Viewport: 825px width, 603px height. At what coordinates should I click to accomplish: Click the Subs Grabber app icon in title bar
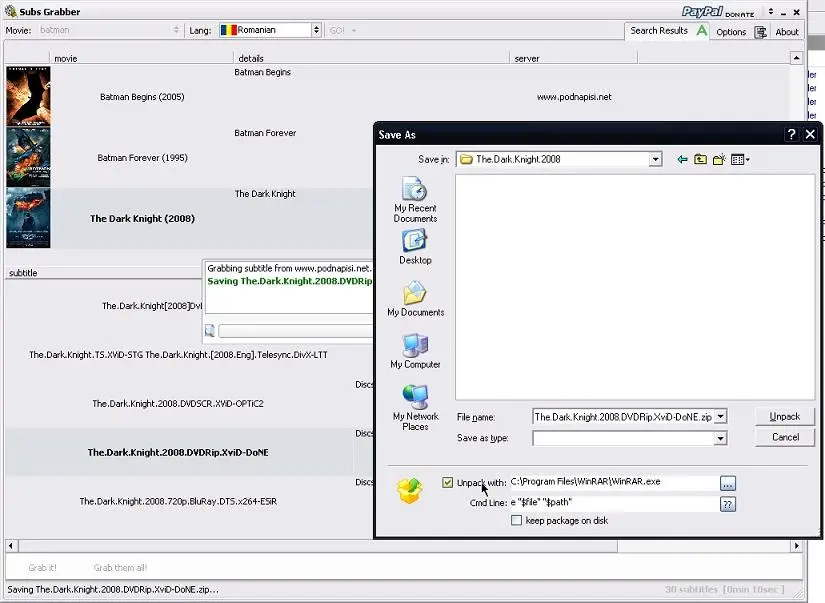point(11,11)
